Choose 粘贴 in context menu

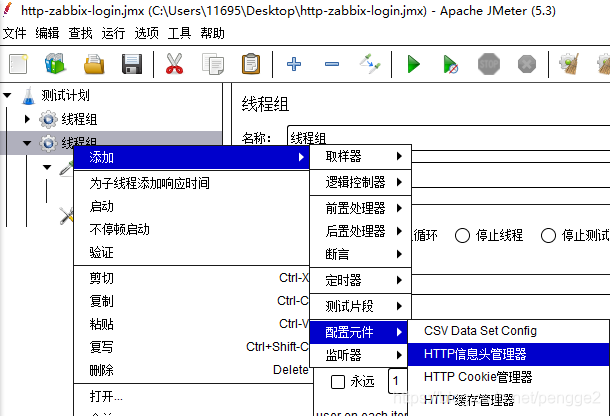point(191,324)
